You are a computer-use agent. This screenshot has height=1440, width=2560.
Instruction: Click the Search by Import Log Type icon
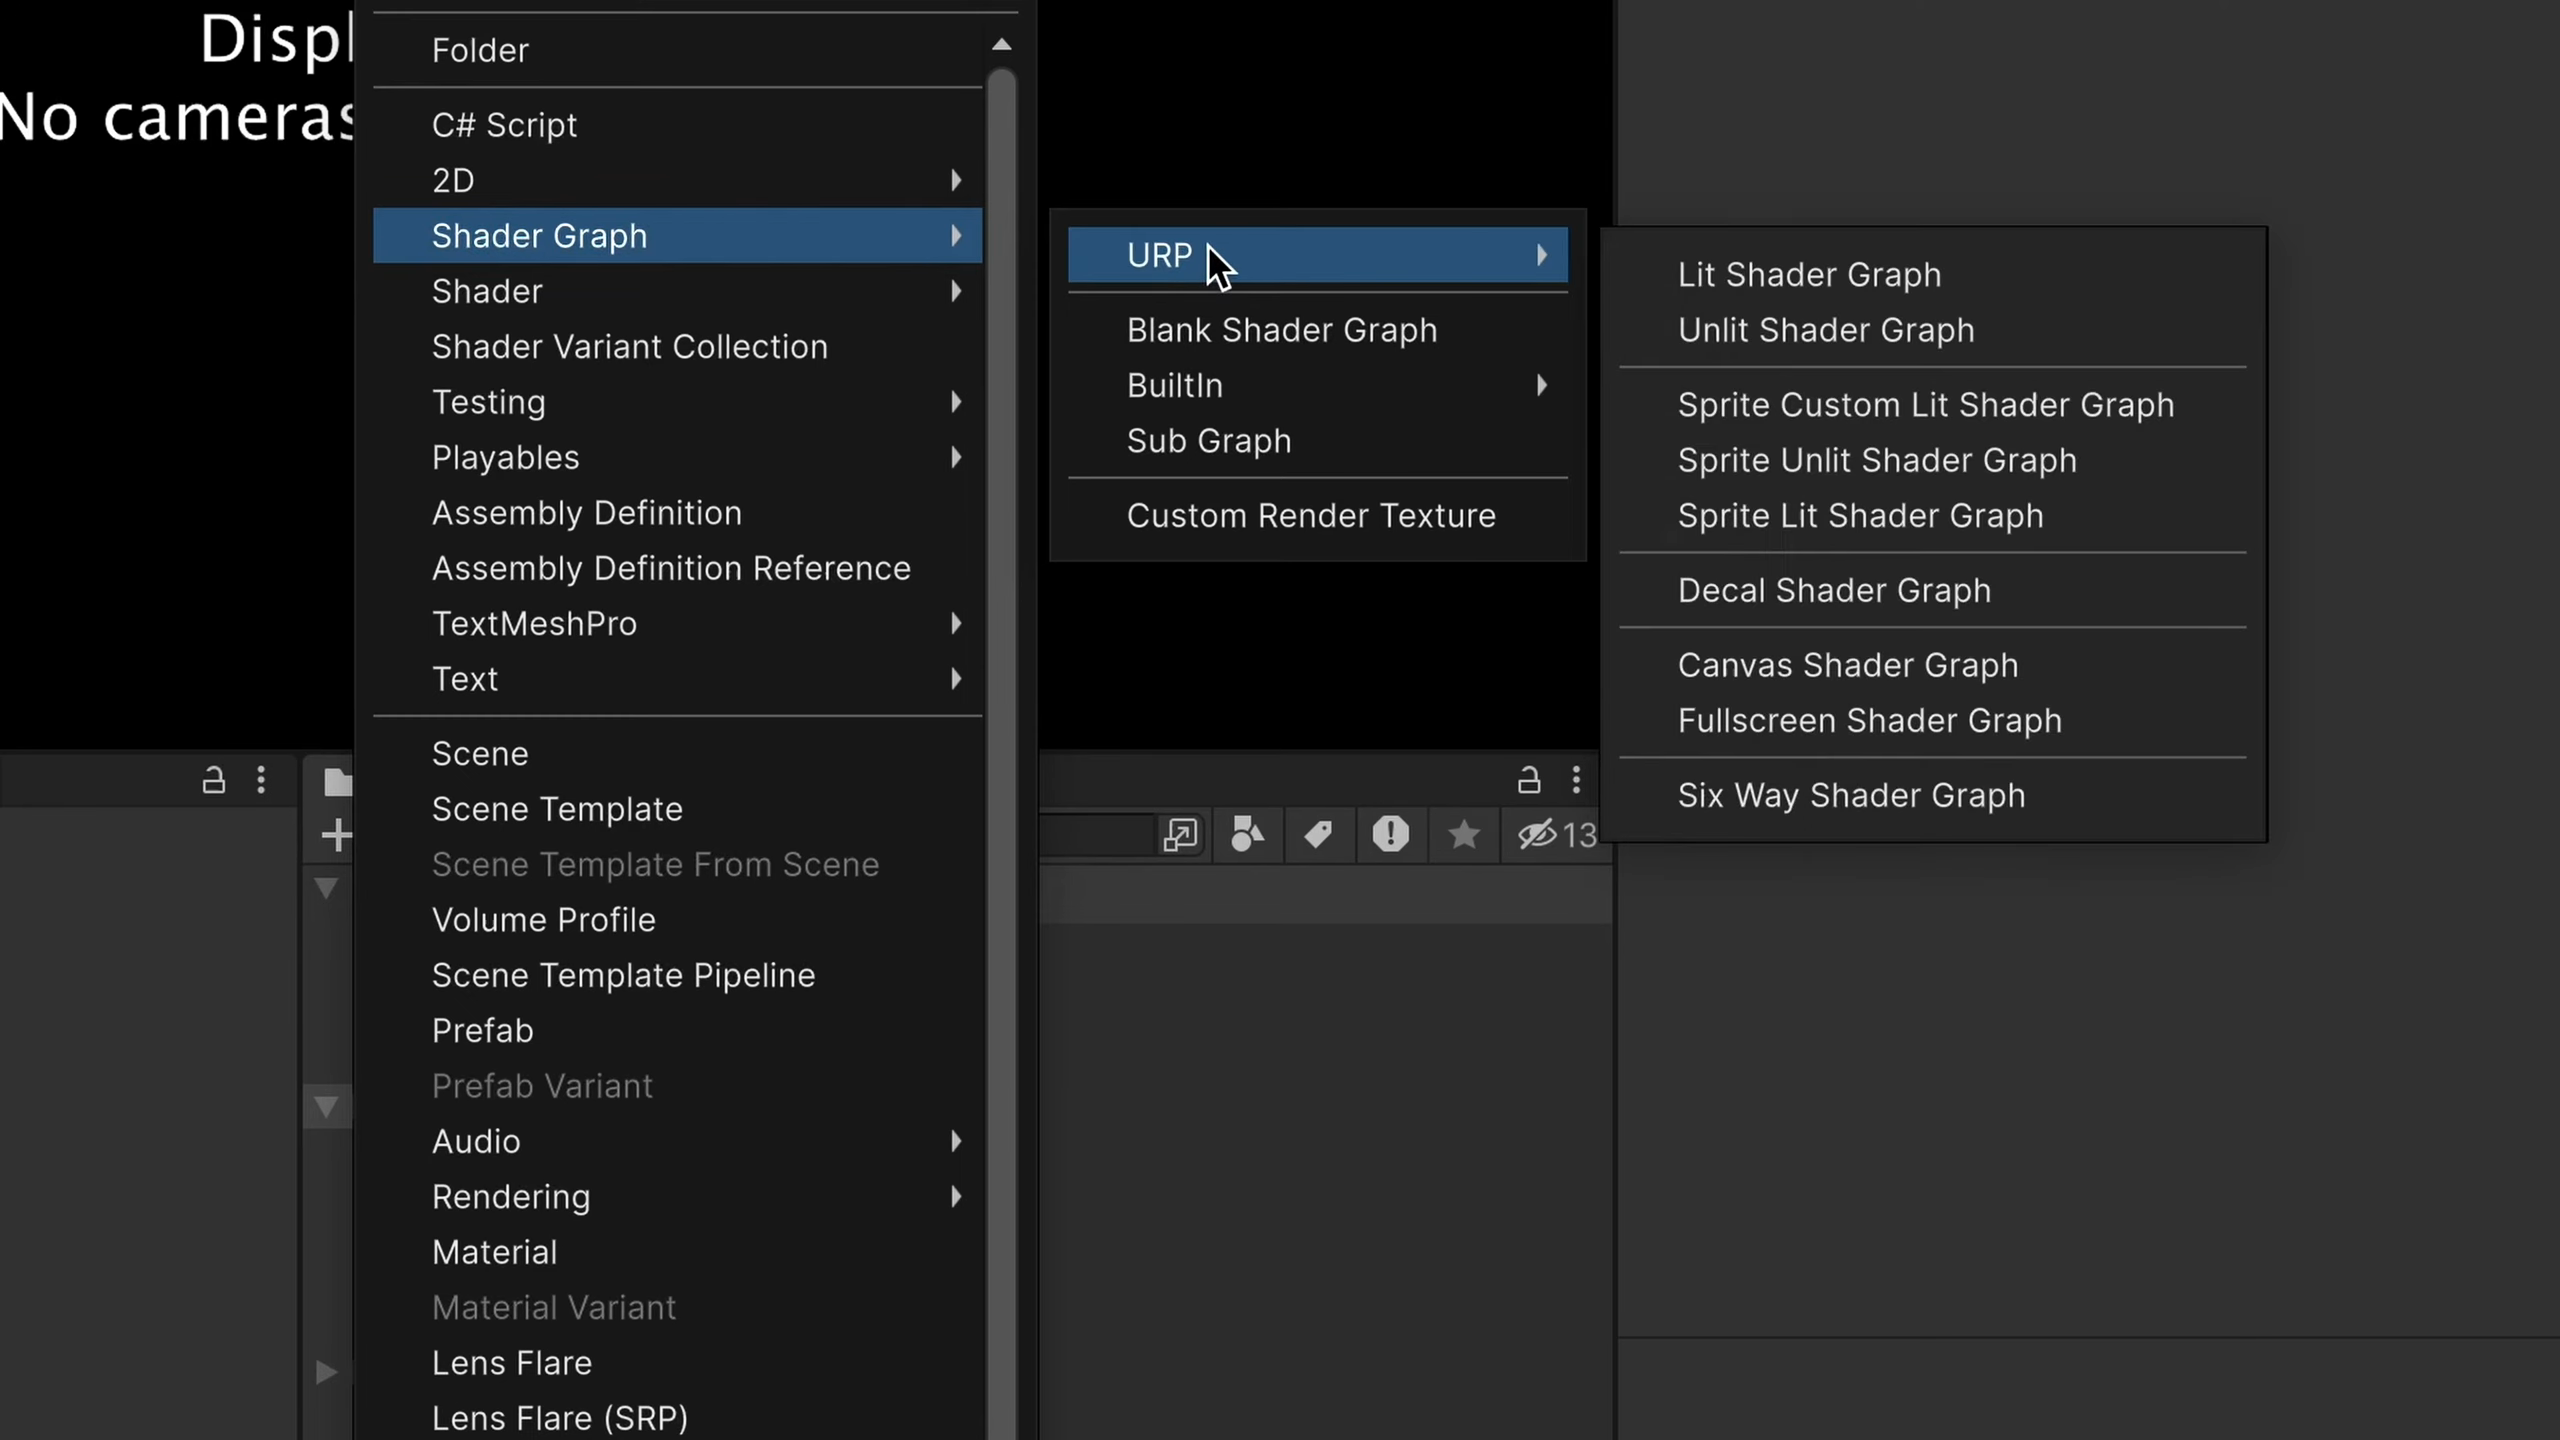1390,834
